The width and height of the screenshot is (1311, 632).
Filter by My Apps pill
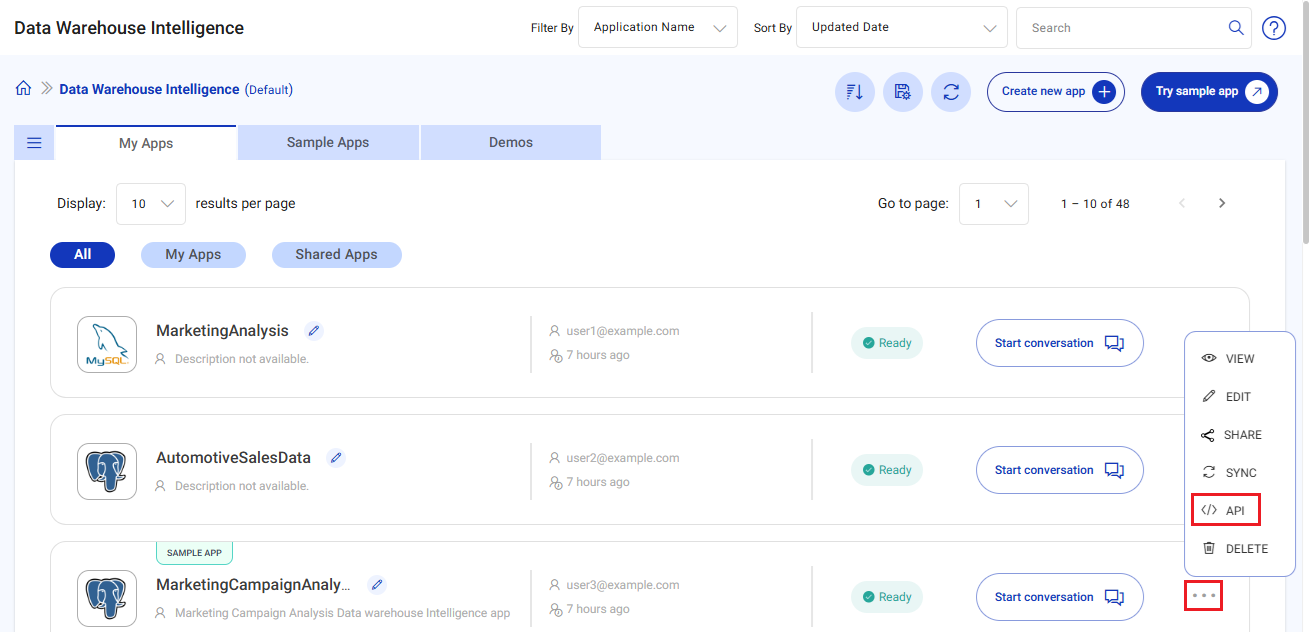pos(193,255)
